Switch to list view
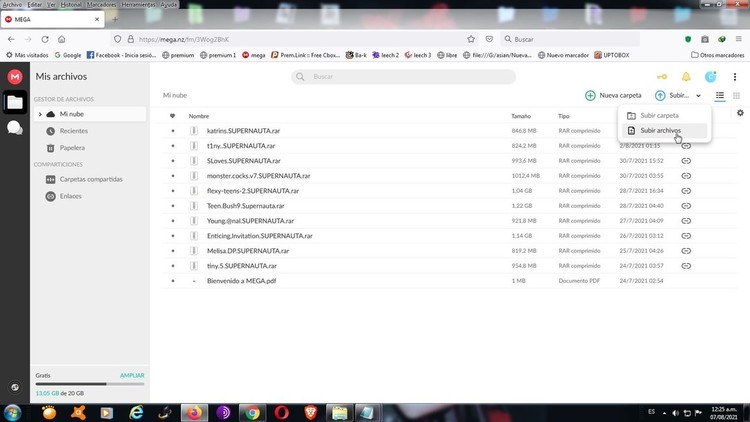The width and height of the screenshot is (750, 422). (x=720, y=95)
